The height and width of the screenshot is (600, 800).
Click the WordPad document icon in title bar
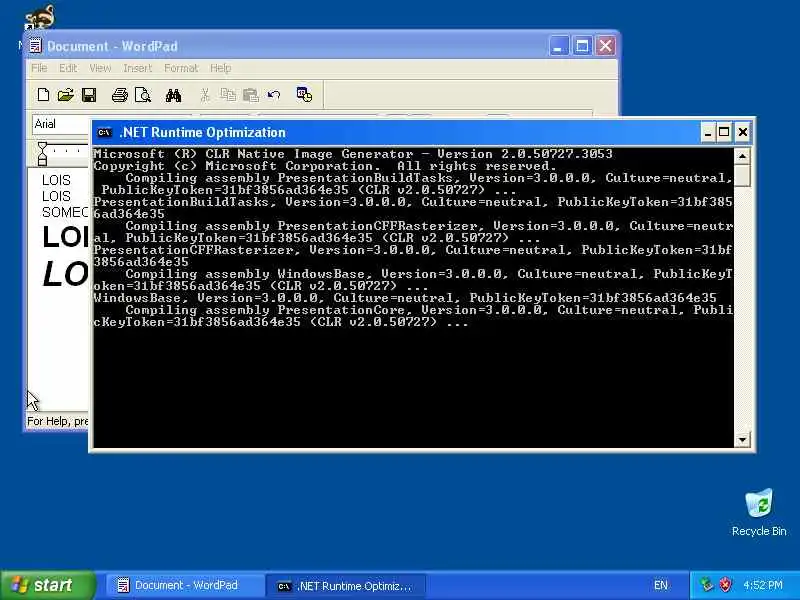point(35,46)
